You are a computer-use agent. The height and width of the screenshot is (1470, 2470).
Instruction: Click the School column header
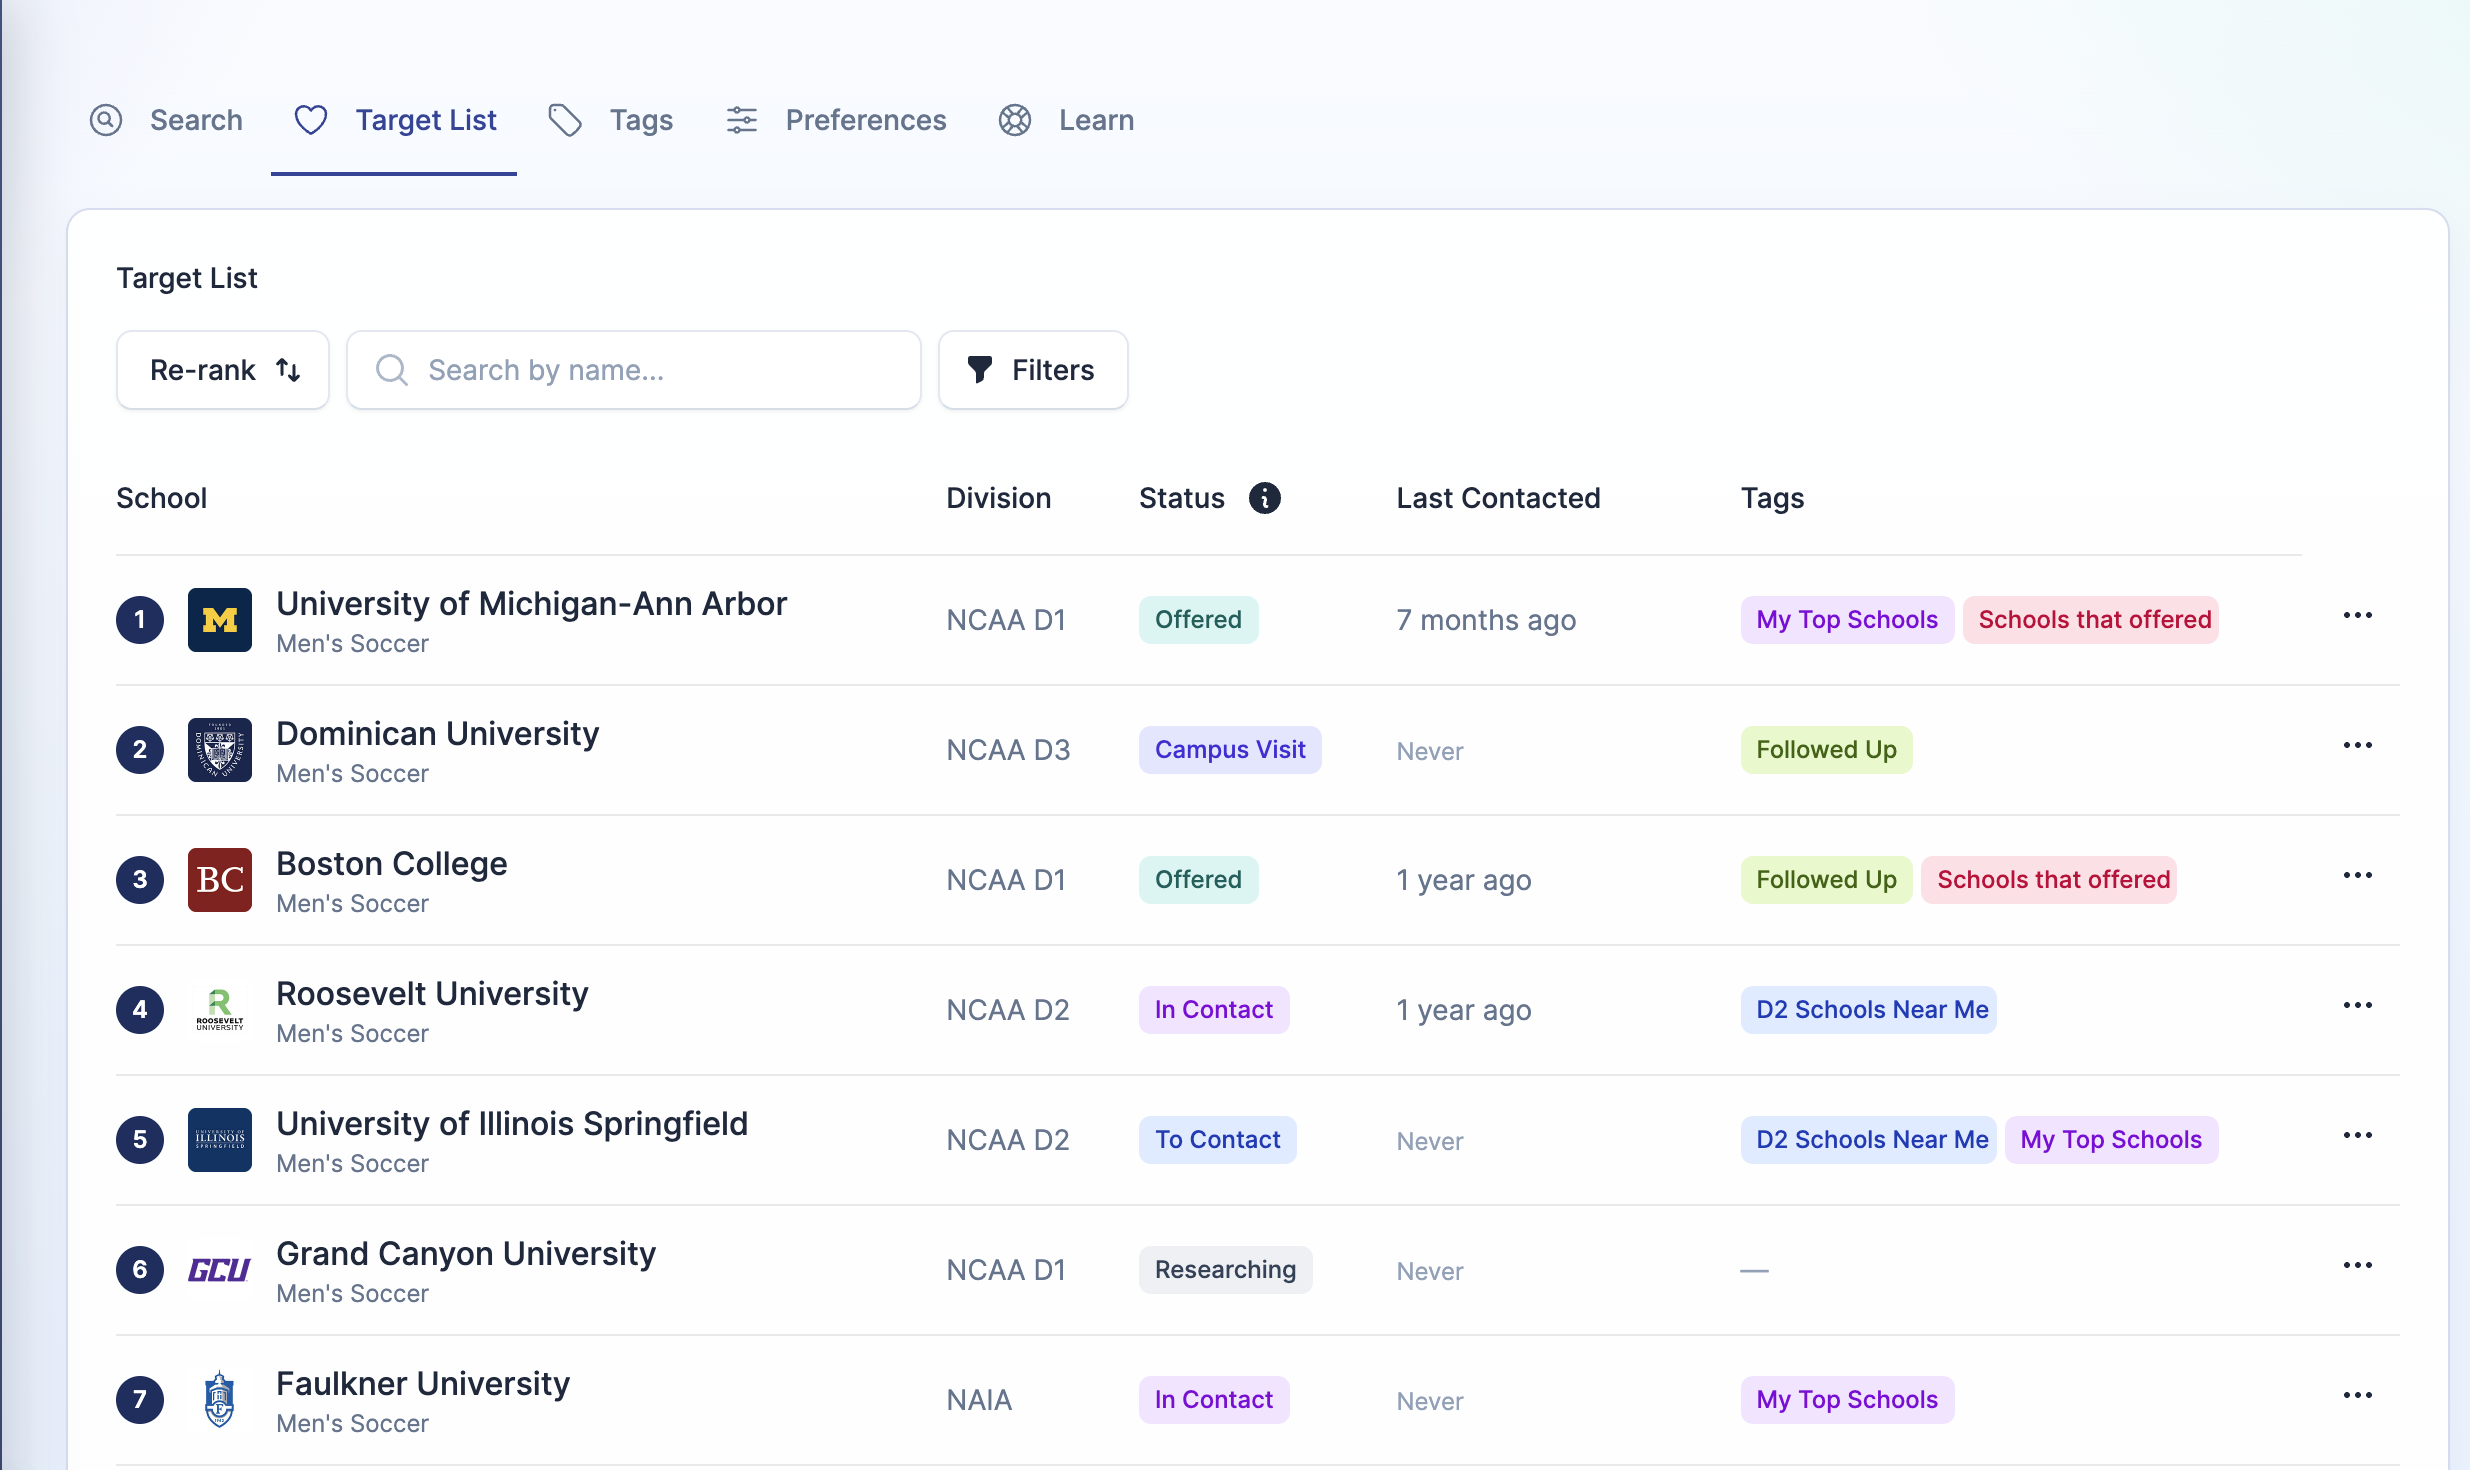click(x=161, y=498)
